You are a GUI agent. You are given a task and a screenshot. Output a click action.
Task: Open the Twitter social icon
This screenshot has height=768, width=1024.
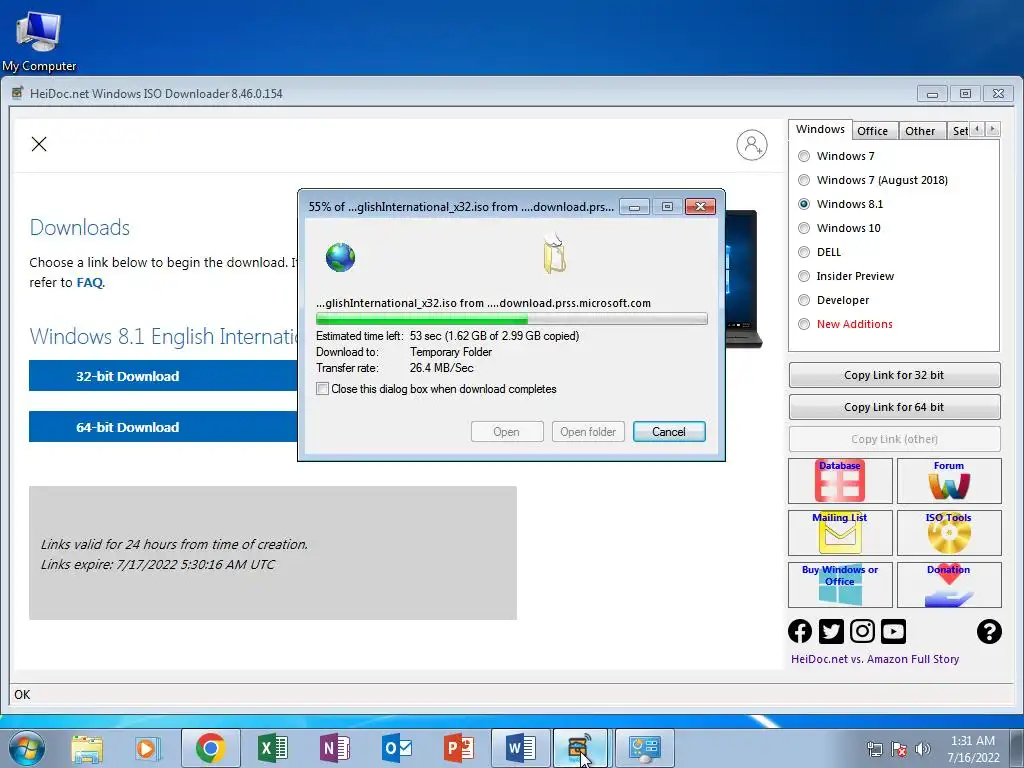tap(831, 632)
